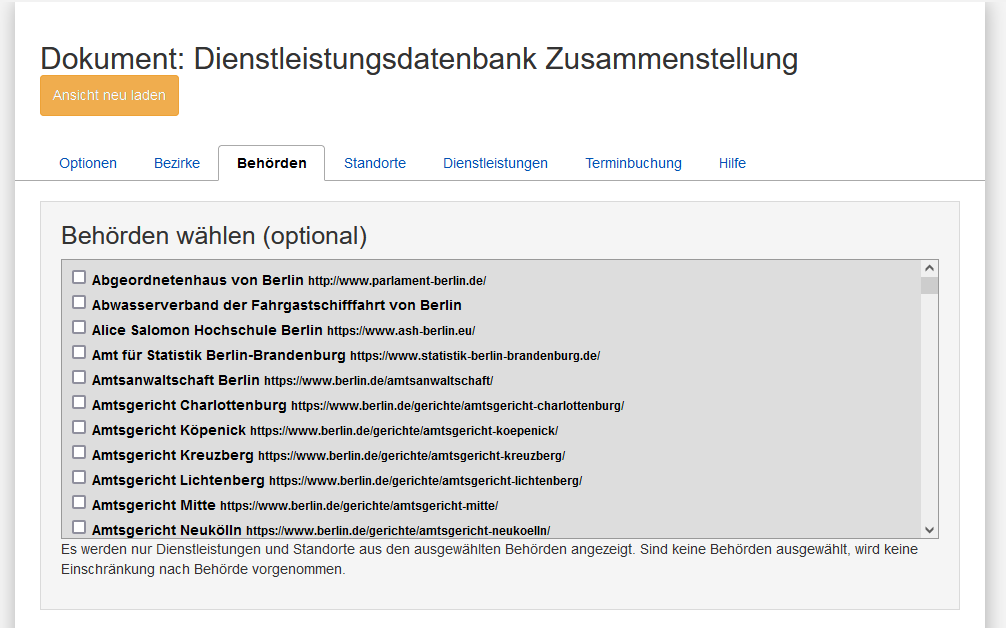Click the Ansicht neu laden button

click(x=109, y=96)
